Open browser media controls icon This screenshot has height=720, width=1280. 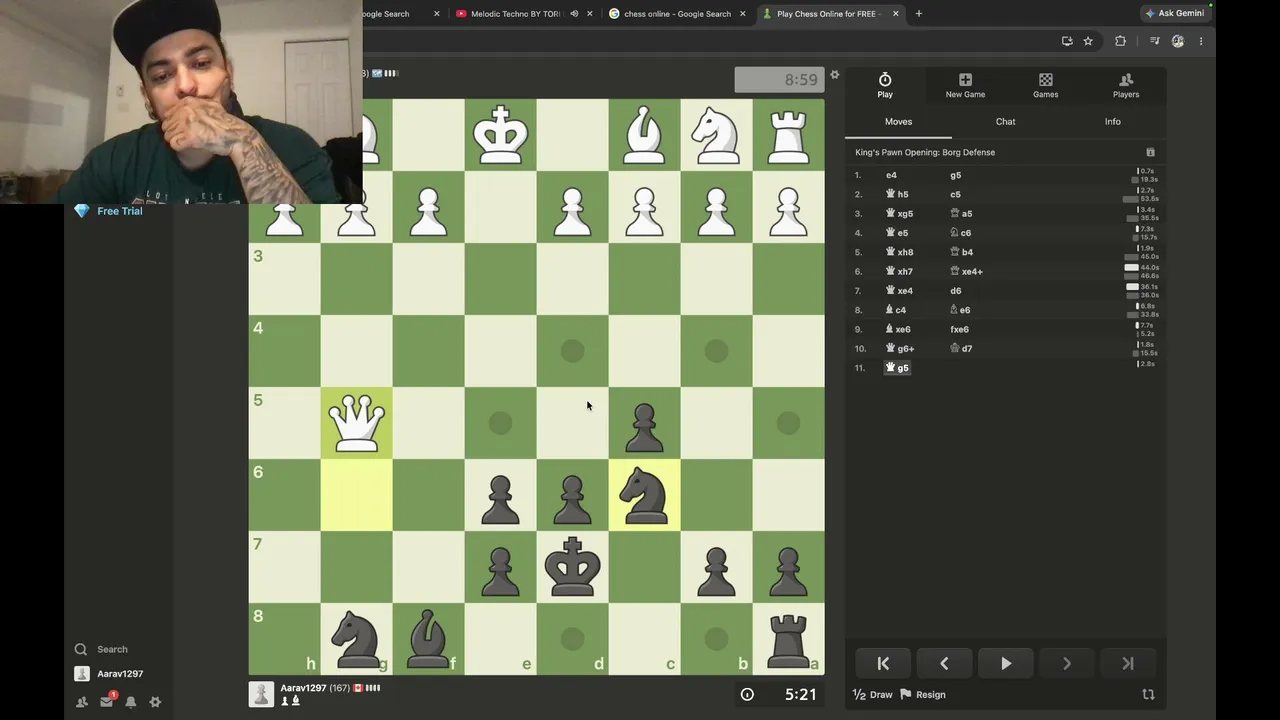(x=1155, y=41)
